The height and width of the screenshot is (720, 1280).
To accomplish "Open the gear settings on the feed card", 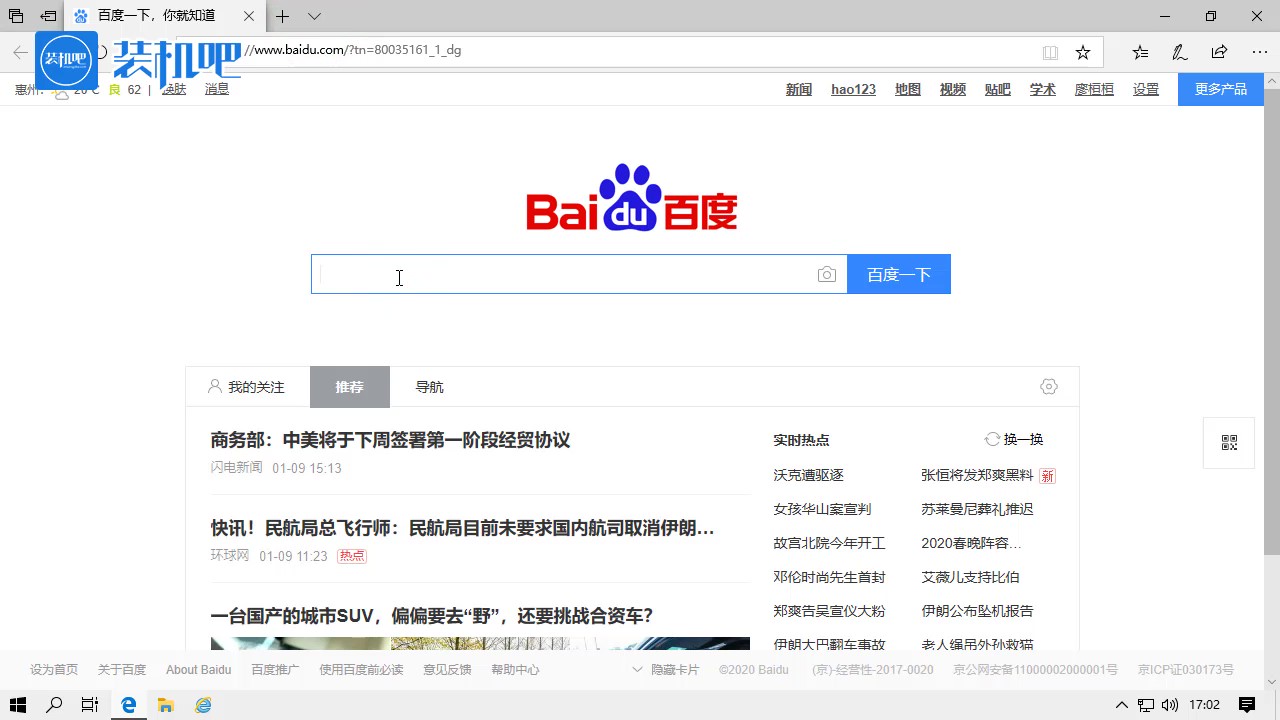I will [x=1048, y=386].
